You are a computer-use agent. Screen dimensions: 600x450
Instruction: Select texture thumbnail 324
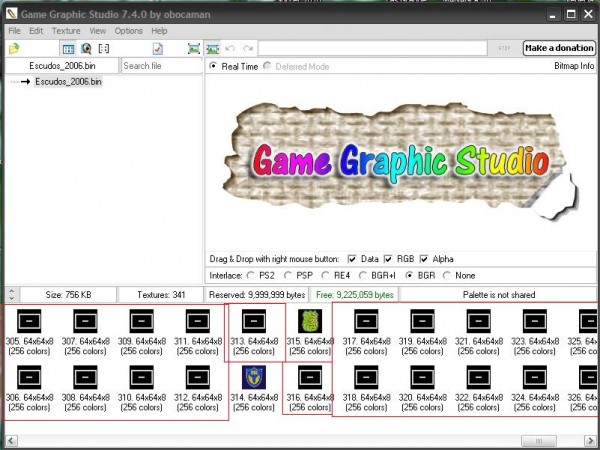pyautogui.click(x=535, y=377)
